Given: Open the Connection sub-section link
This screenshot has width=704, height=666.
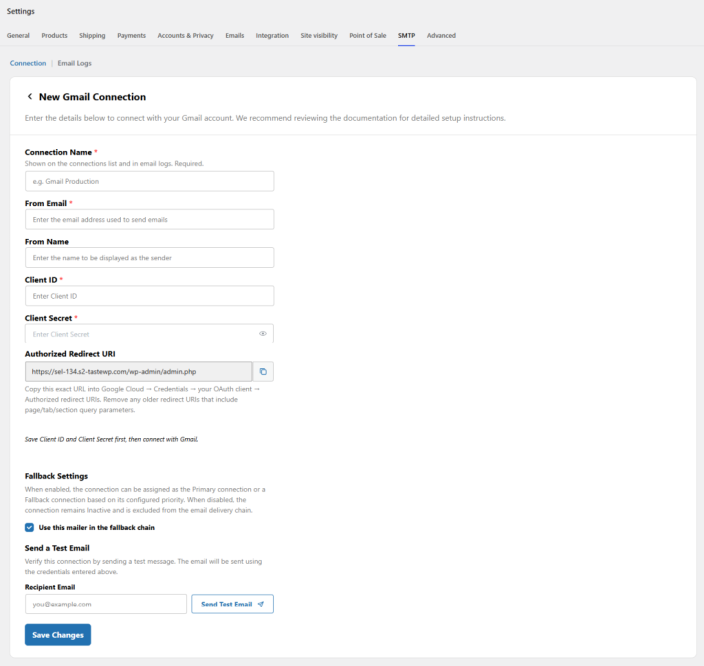Looking at the screenshot, I should 28,63.
